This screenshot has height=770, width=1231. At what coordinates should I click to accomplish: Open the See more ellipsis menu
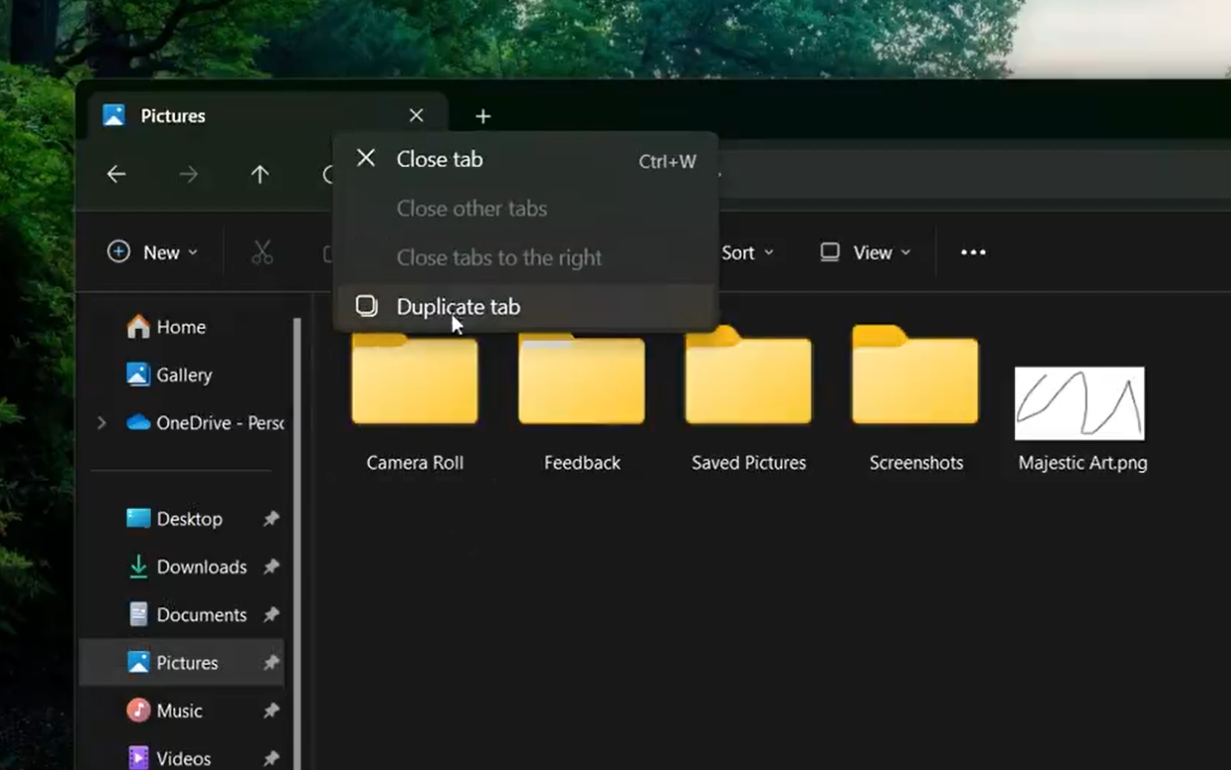973,253
